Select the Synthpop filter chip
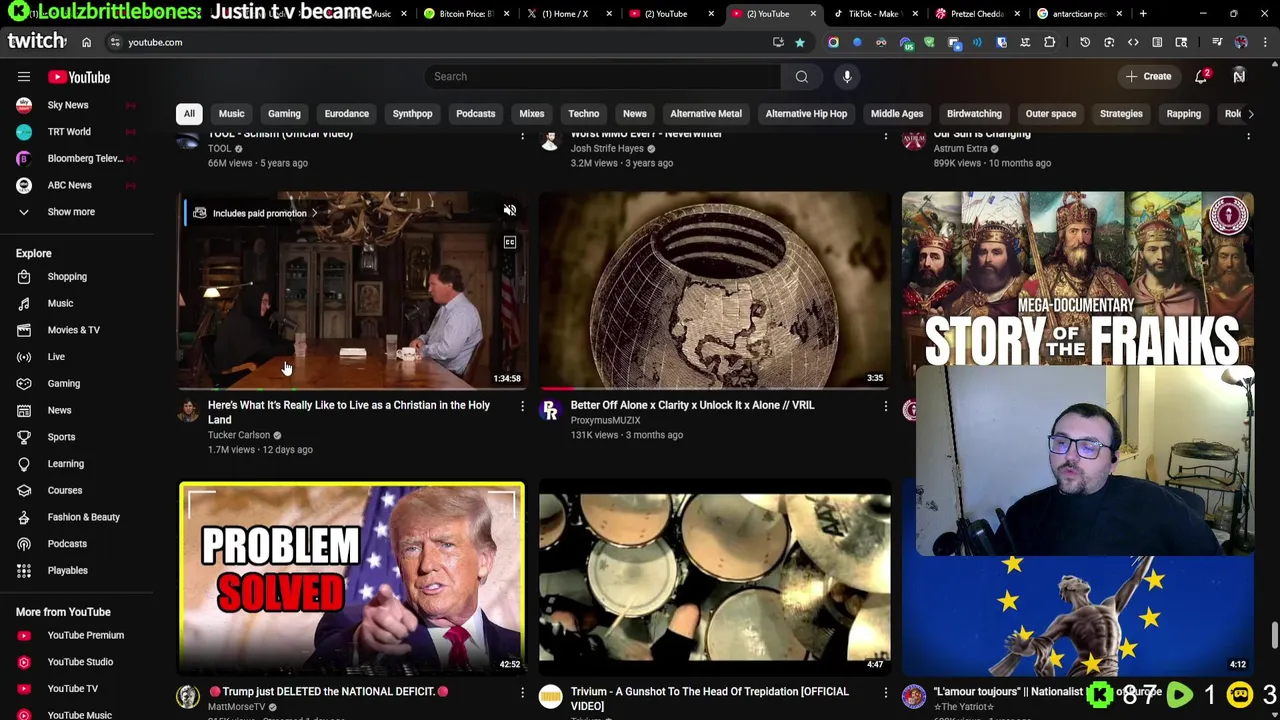The width and height of the screenshot is (1280, 720). coord(412,113)
